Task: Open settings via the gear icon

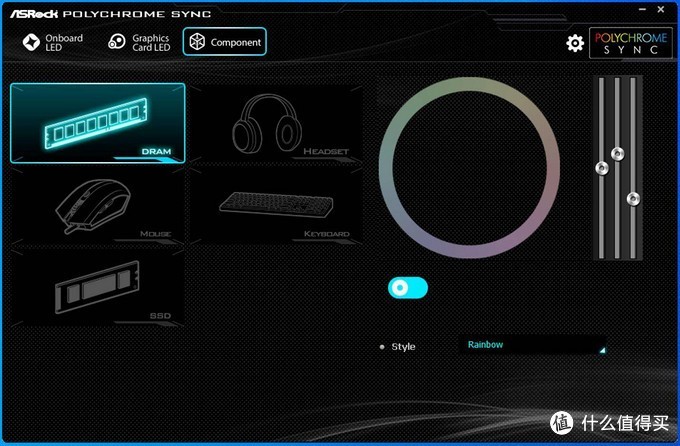Action: (575, 43)
